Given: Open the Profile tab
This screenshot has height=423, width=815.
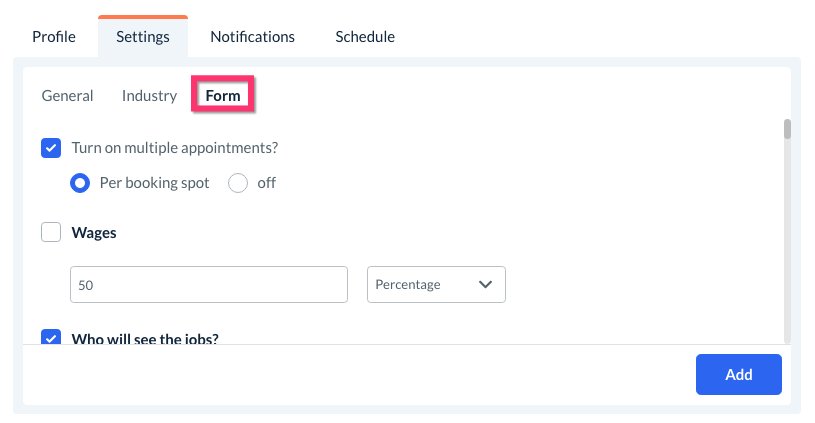Looking at the screenshot, I should tap(54, 37).
